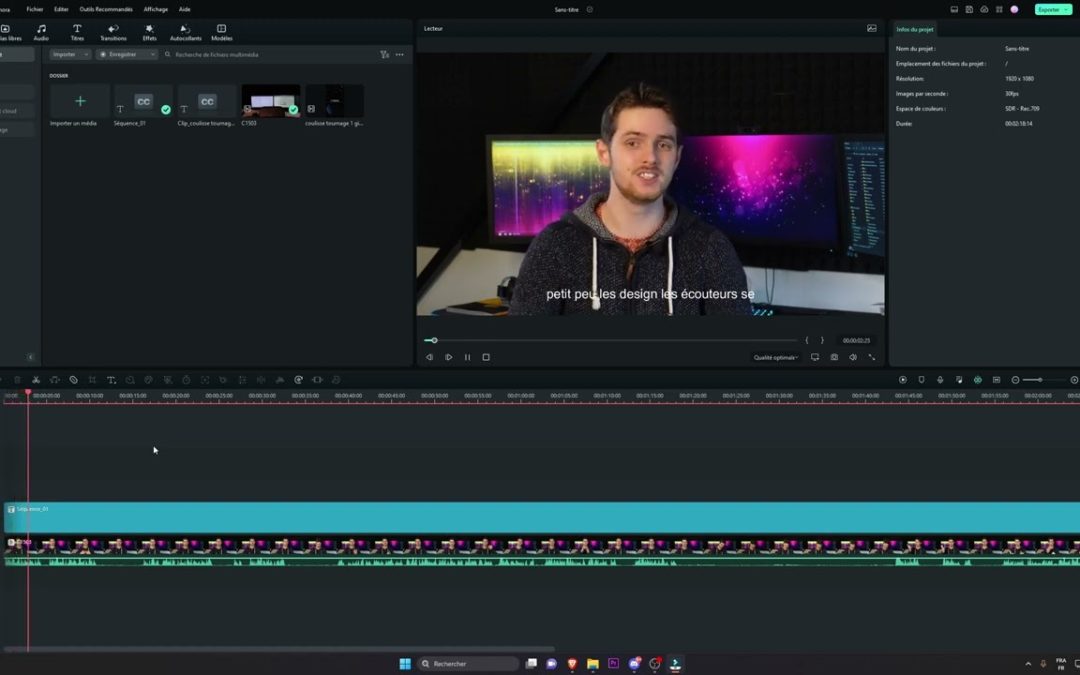
Task: Set mark out with the } bracket
Action: click(822, 340)
